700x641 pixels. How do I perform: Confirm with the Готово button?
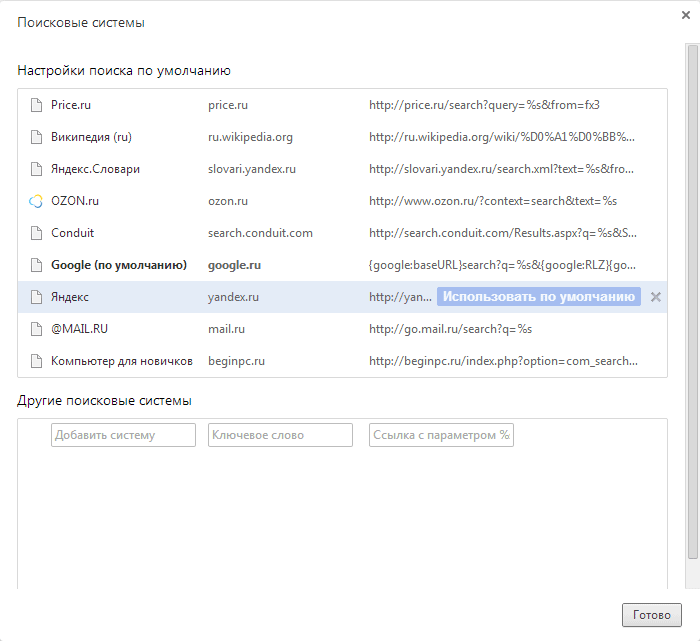click(652, 615)
